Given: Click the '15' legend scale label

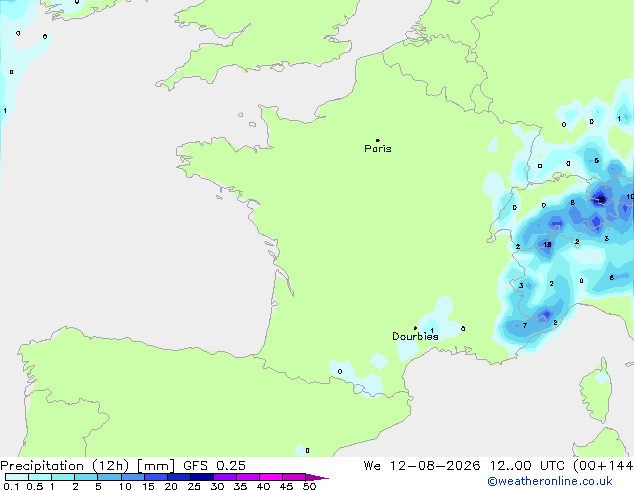Looking at the screenshot, I should 148,486.
